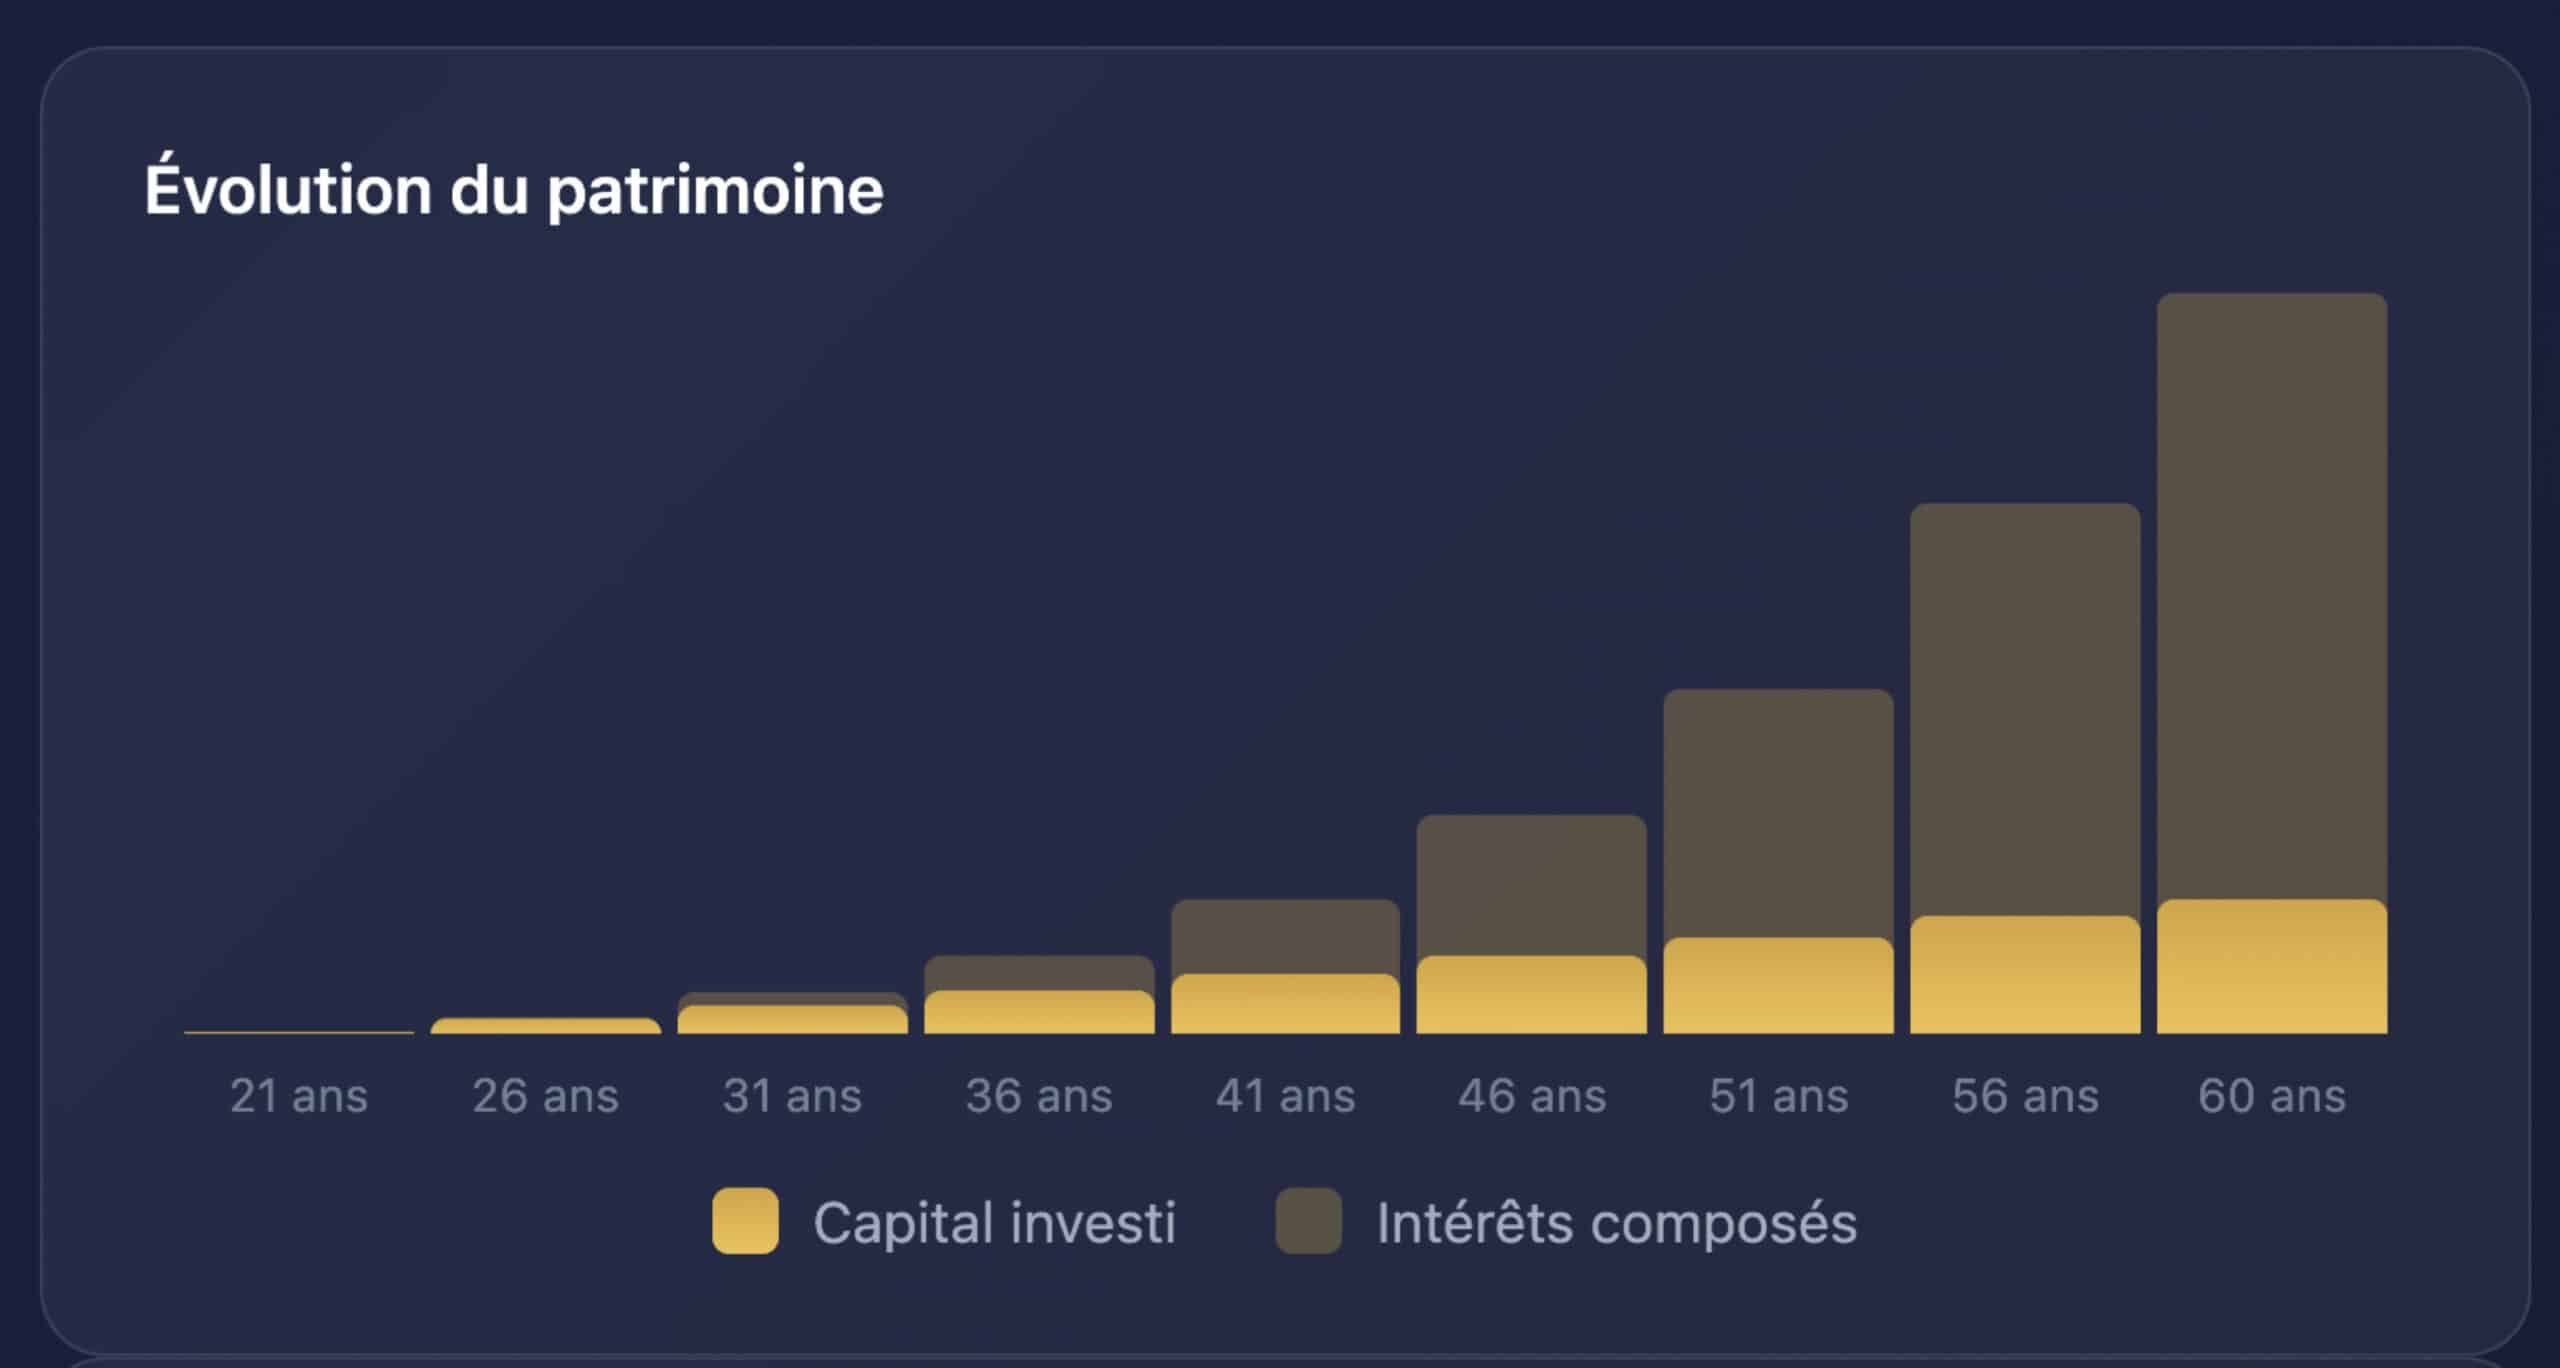2560x1368 pixels.
Task: Select the compound interest segment at 51 ans
Action: [1778, 813]
